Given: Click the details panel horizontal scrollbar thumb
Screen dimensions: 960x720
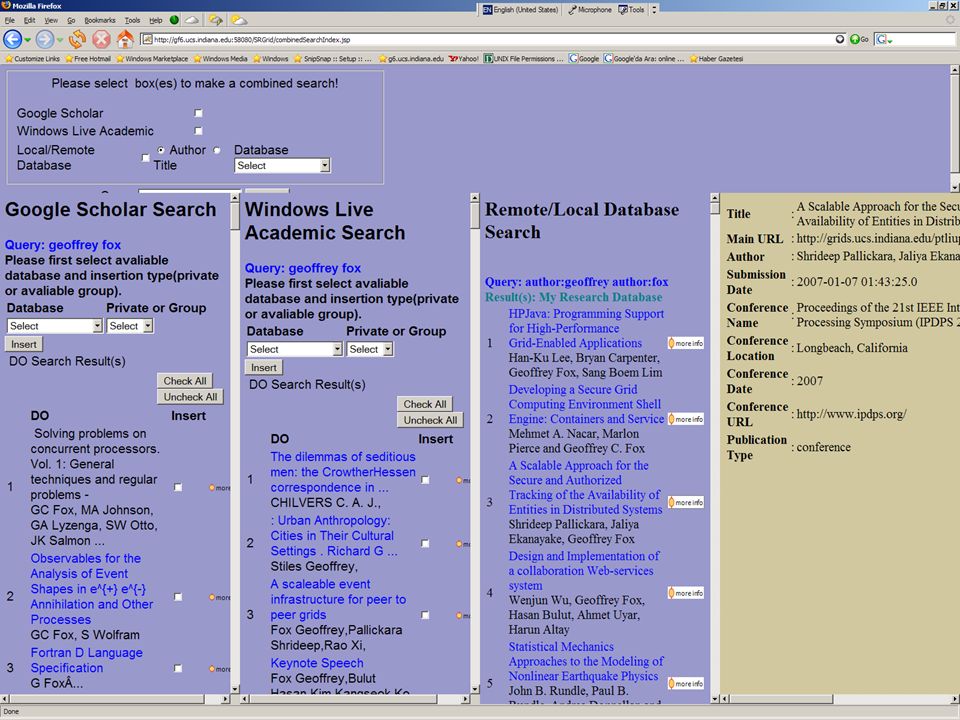Looking at the screenshot, I should pos(782,699).
